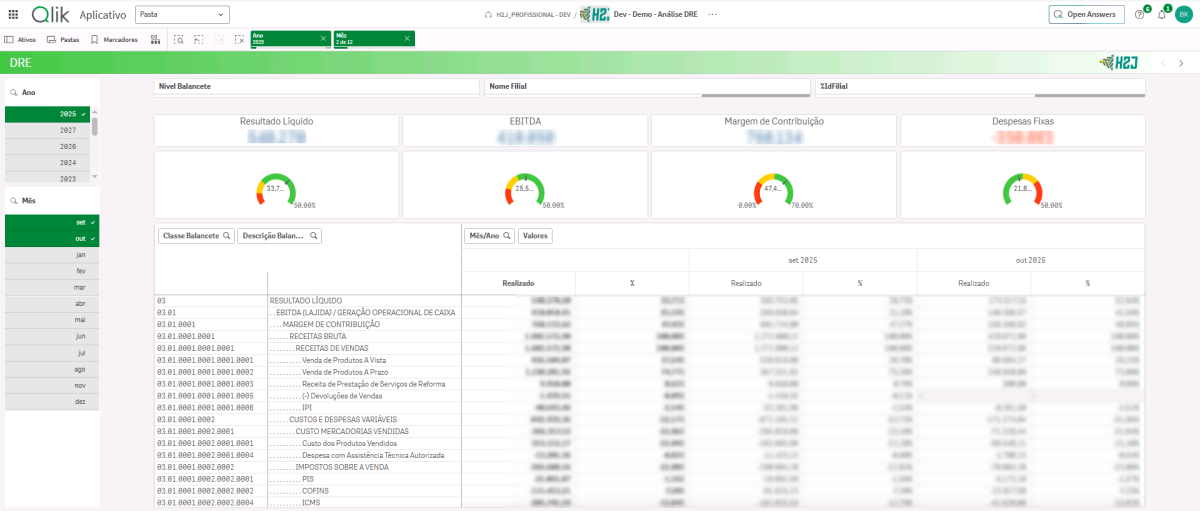This screenshot has width=1200, height=511.
Task: Open the selections tool grid icon
Action: click(155, 40)
